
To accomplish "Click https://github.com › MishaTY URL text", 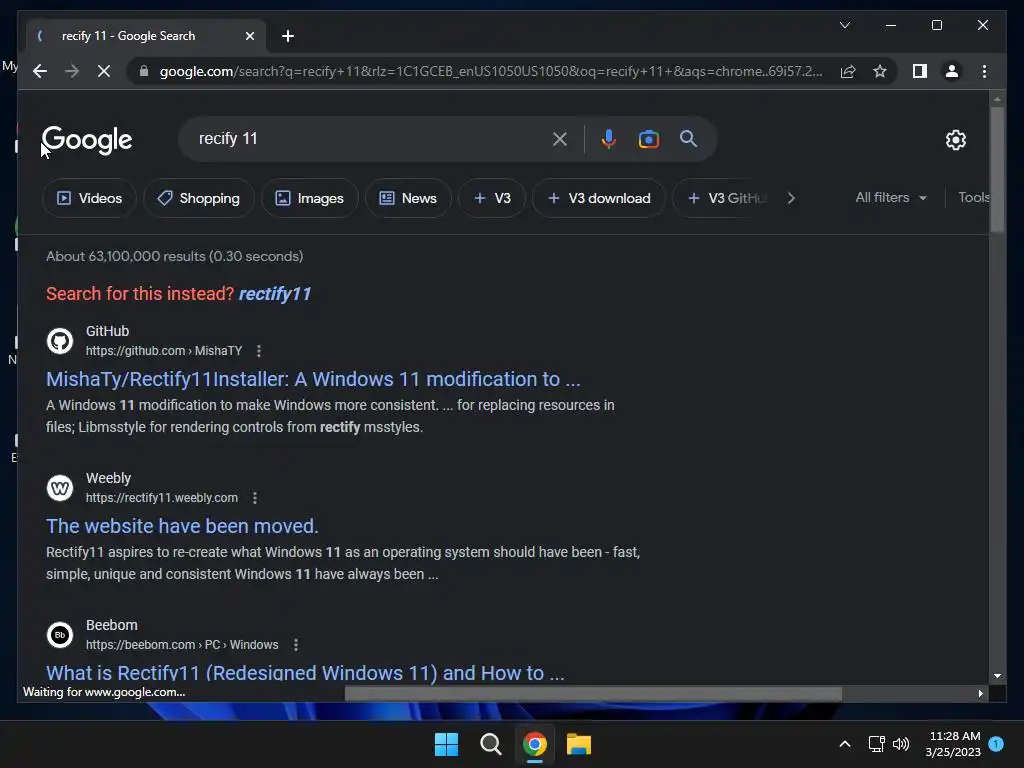I will point(164,351).
